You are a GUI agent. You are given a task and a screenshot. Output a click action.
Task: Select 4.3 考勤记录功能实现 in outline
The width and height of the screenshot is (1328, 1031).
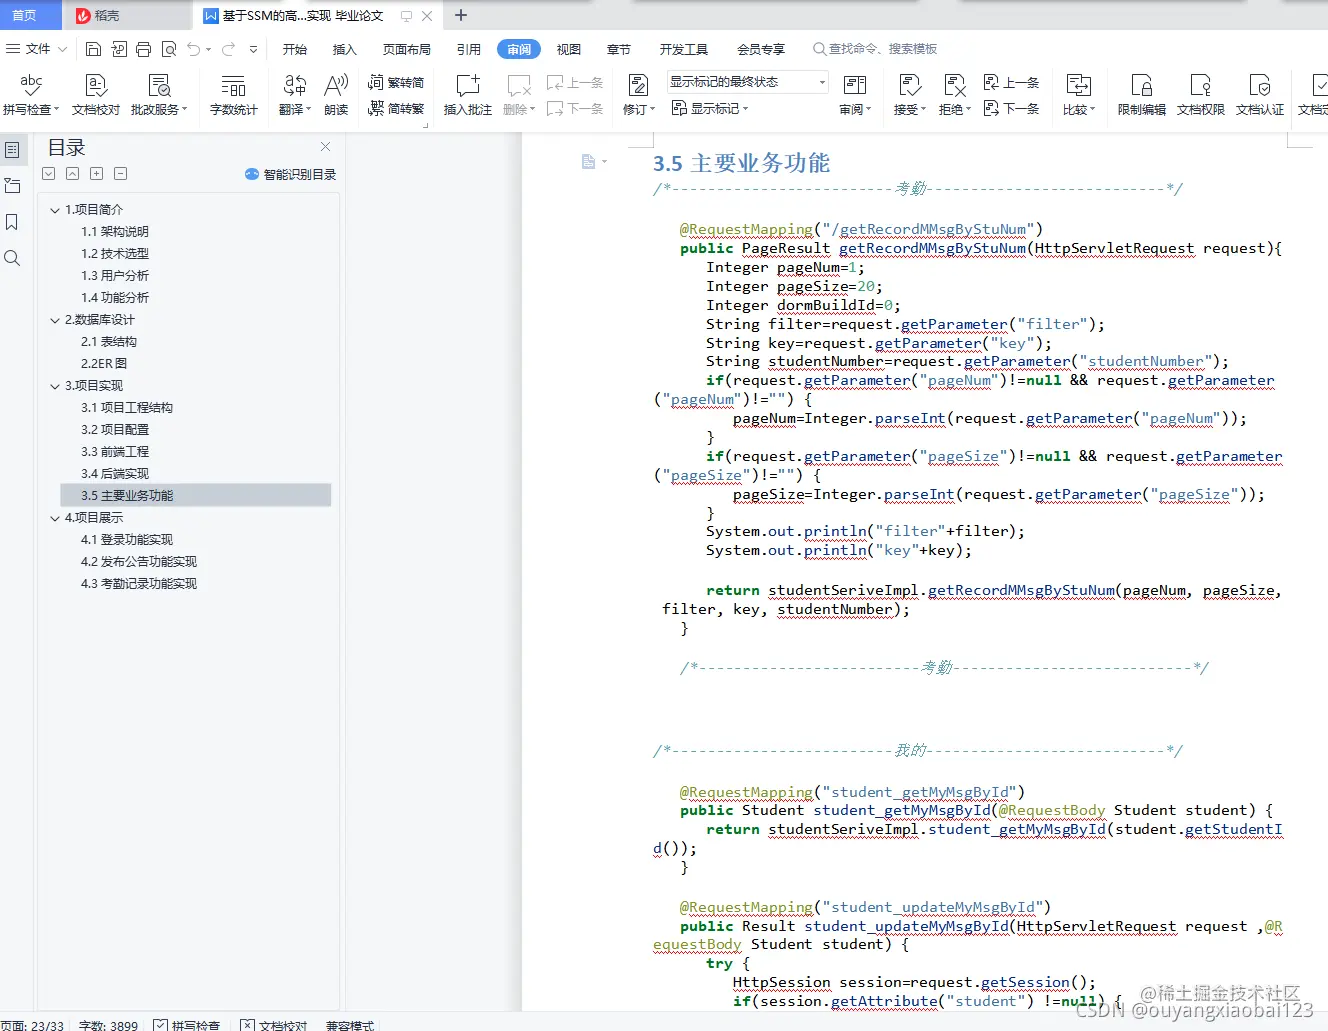pos(139,584)
